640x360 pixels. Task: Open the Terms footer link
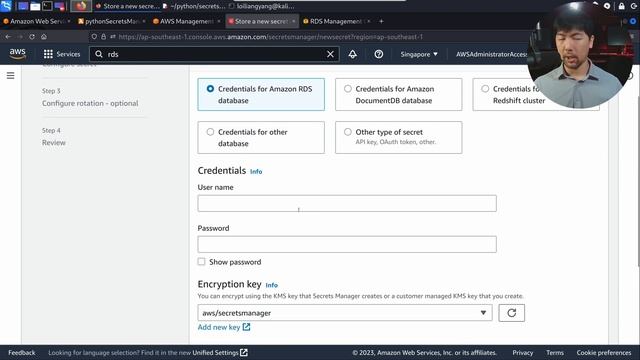point(555,353)
